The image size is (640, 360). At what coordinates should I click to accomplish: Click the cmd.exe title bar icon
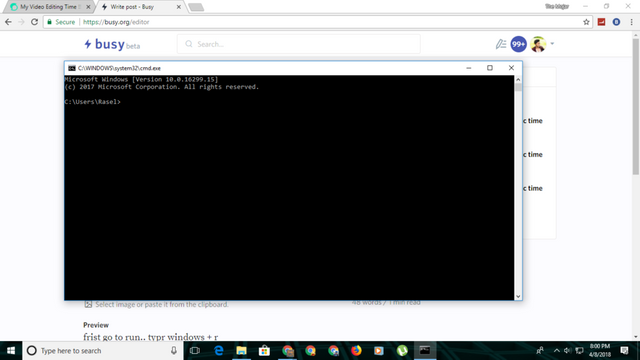click(72, 68)
